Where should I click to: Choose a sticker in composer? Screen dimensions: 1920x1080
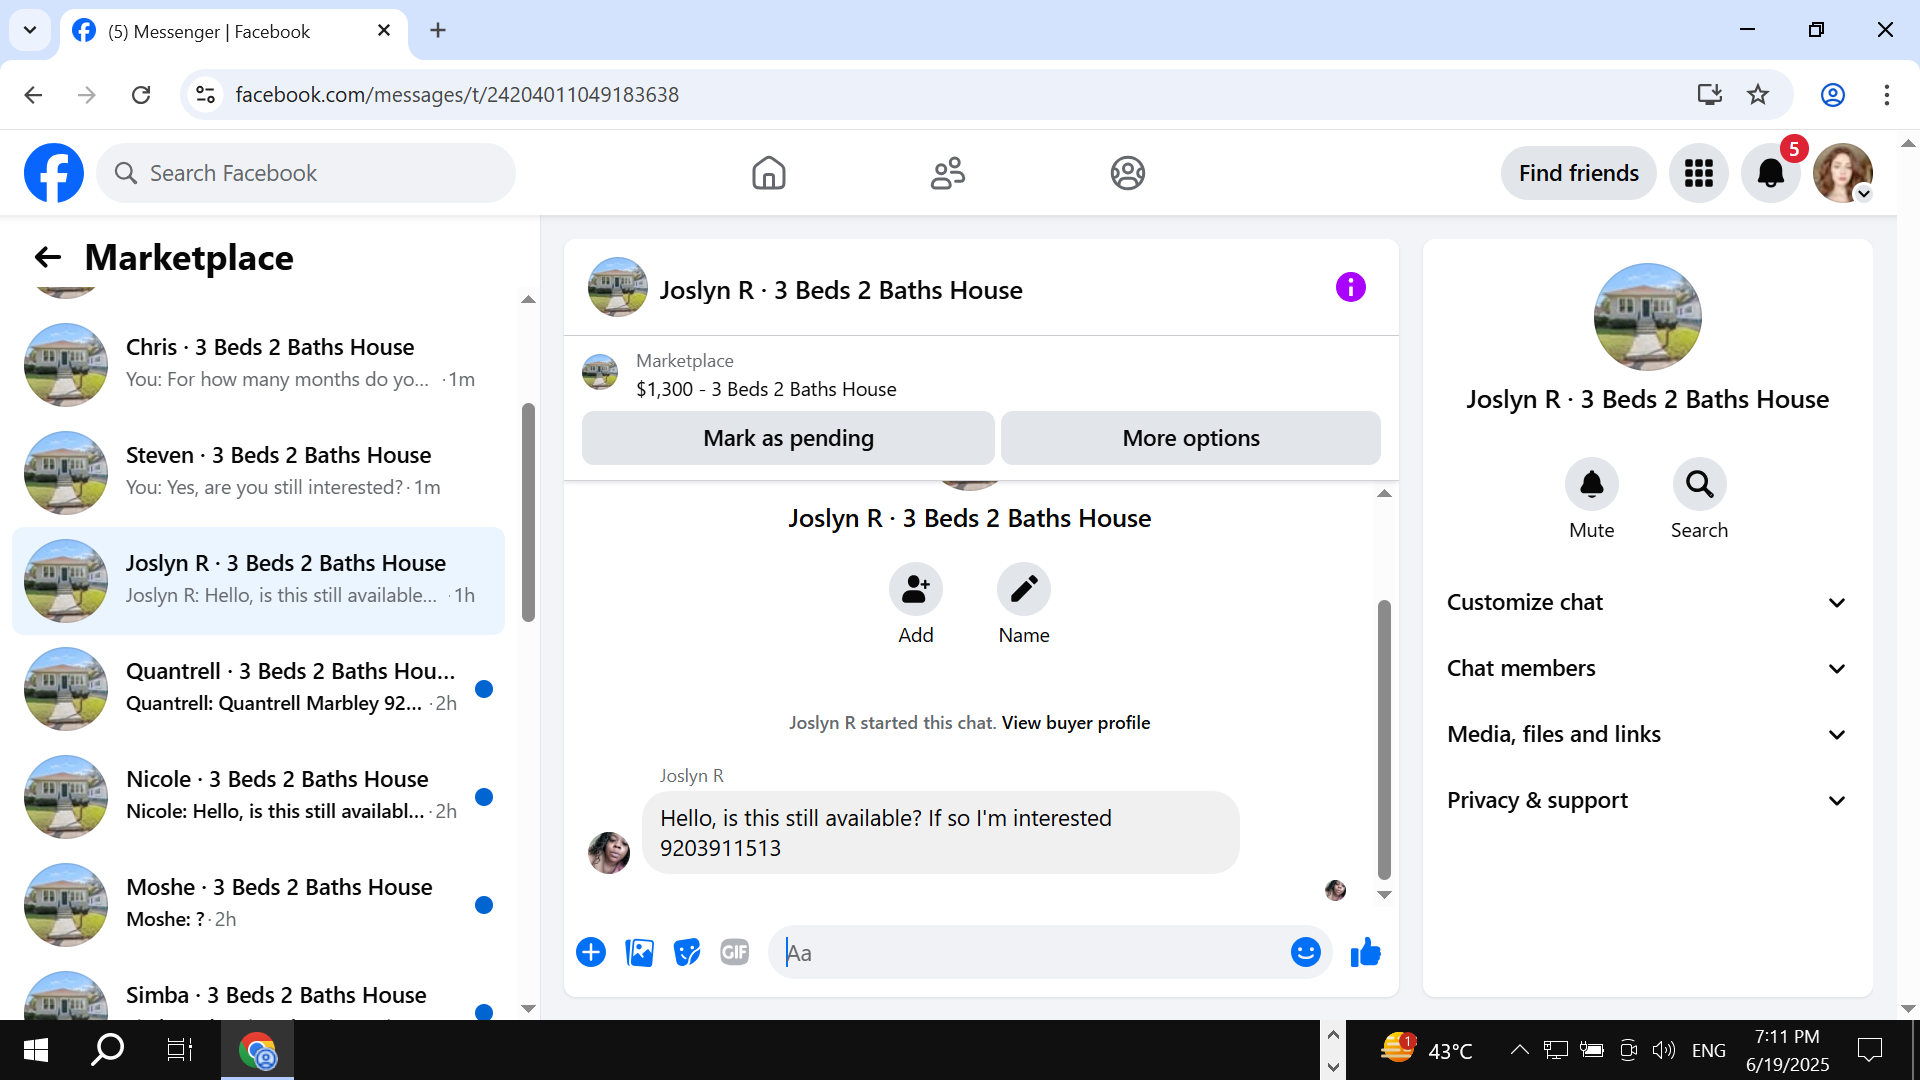[x=687, y=953]
